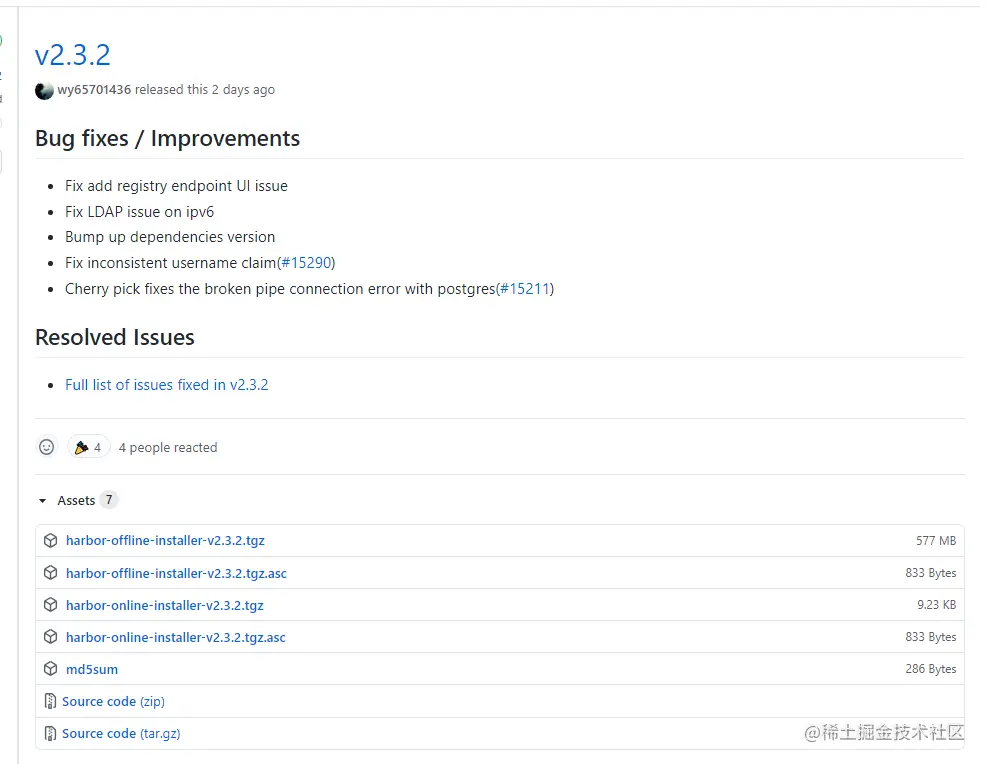Click package icon beside md5sum
986x764 pixels.
point(51,669)
